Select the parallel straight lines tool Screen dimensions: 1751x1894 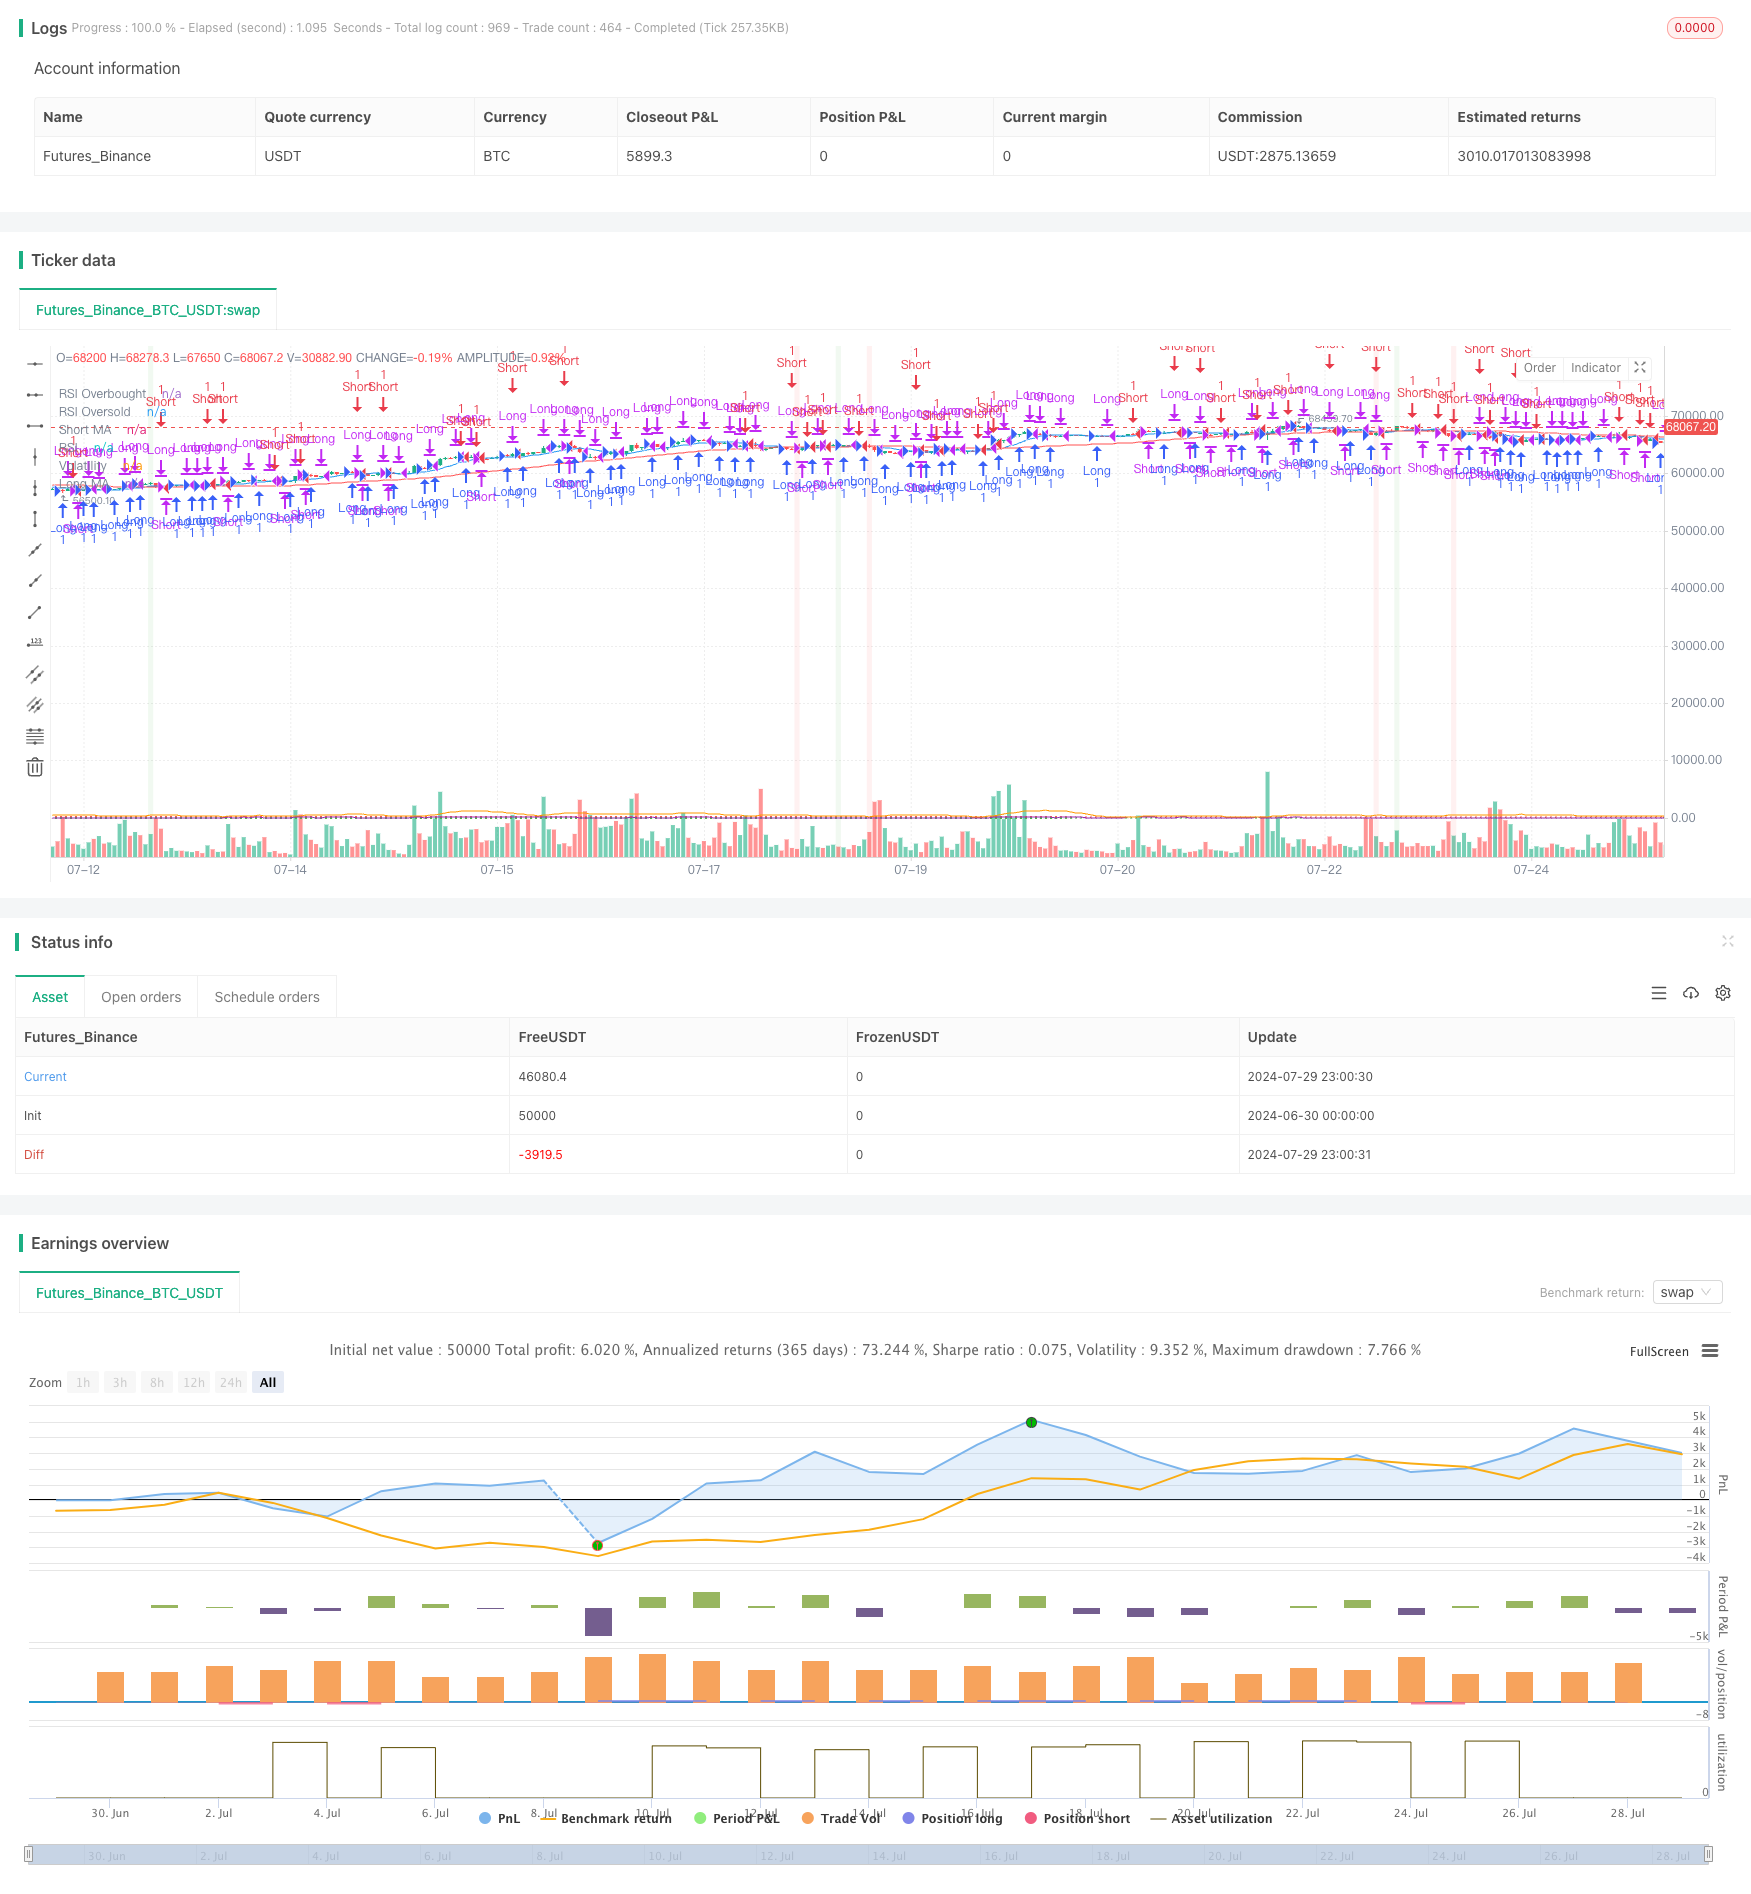coord(35,705)
